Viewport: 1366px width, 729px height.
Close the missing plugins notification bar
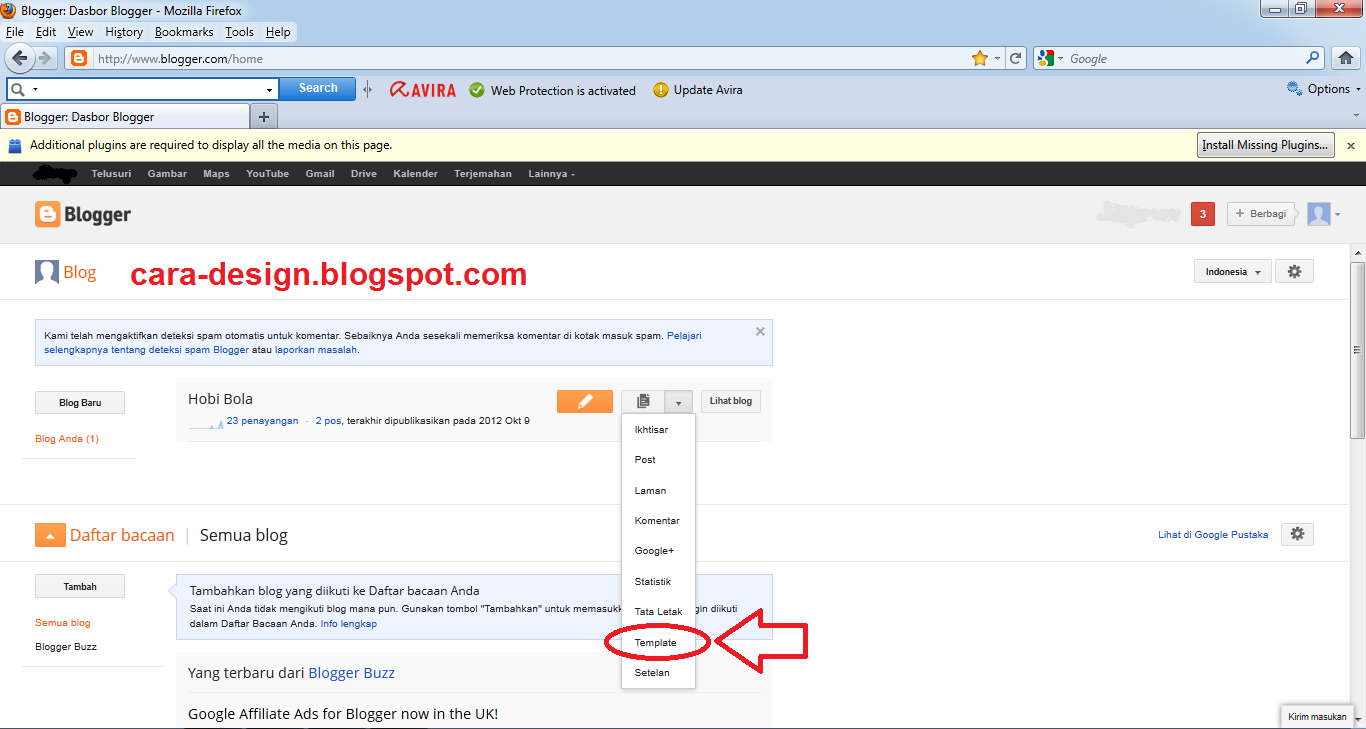1350,146
